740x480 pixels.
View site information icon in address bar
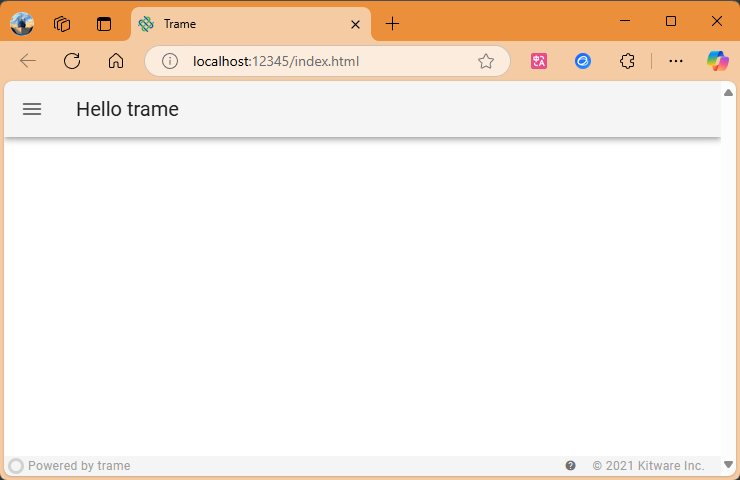coord(170,61)
